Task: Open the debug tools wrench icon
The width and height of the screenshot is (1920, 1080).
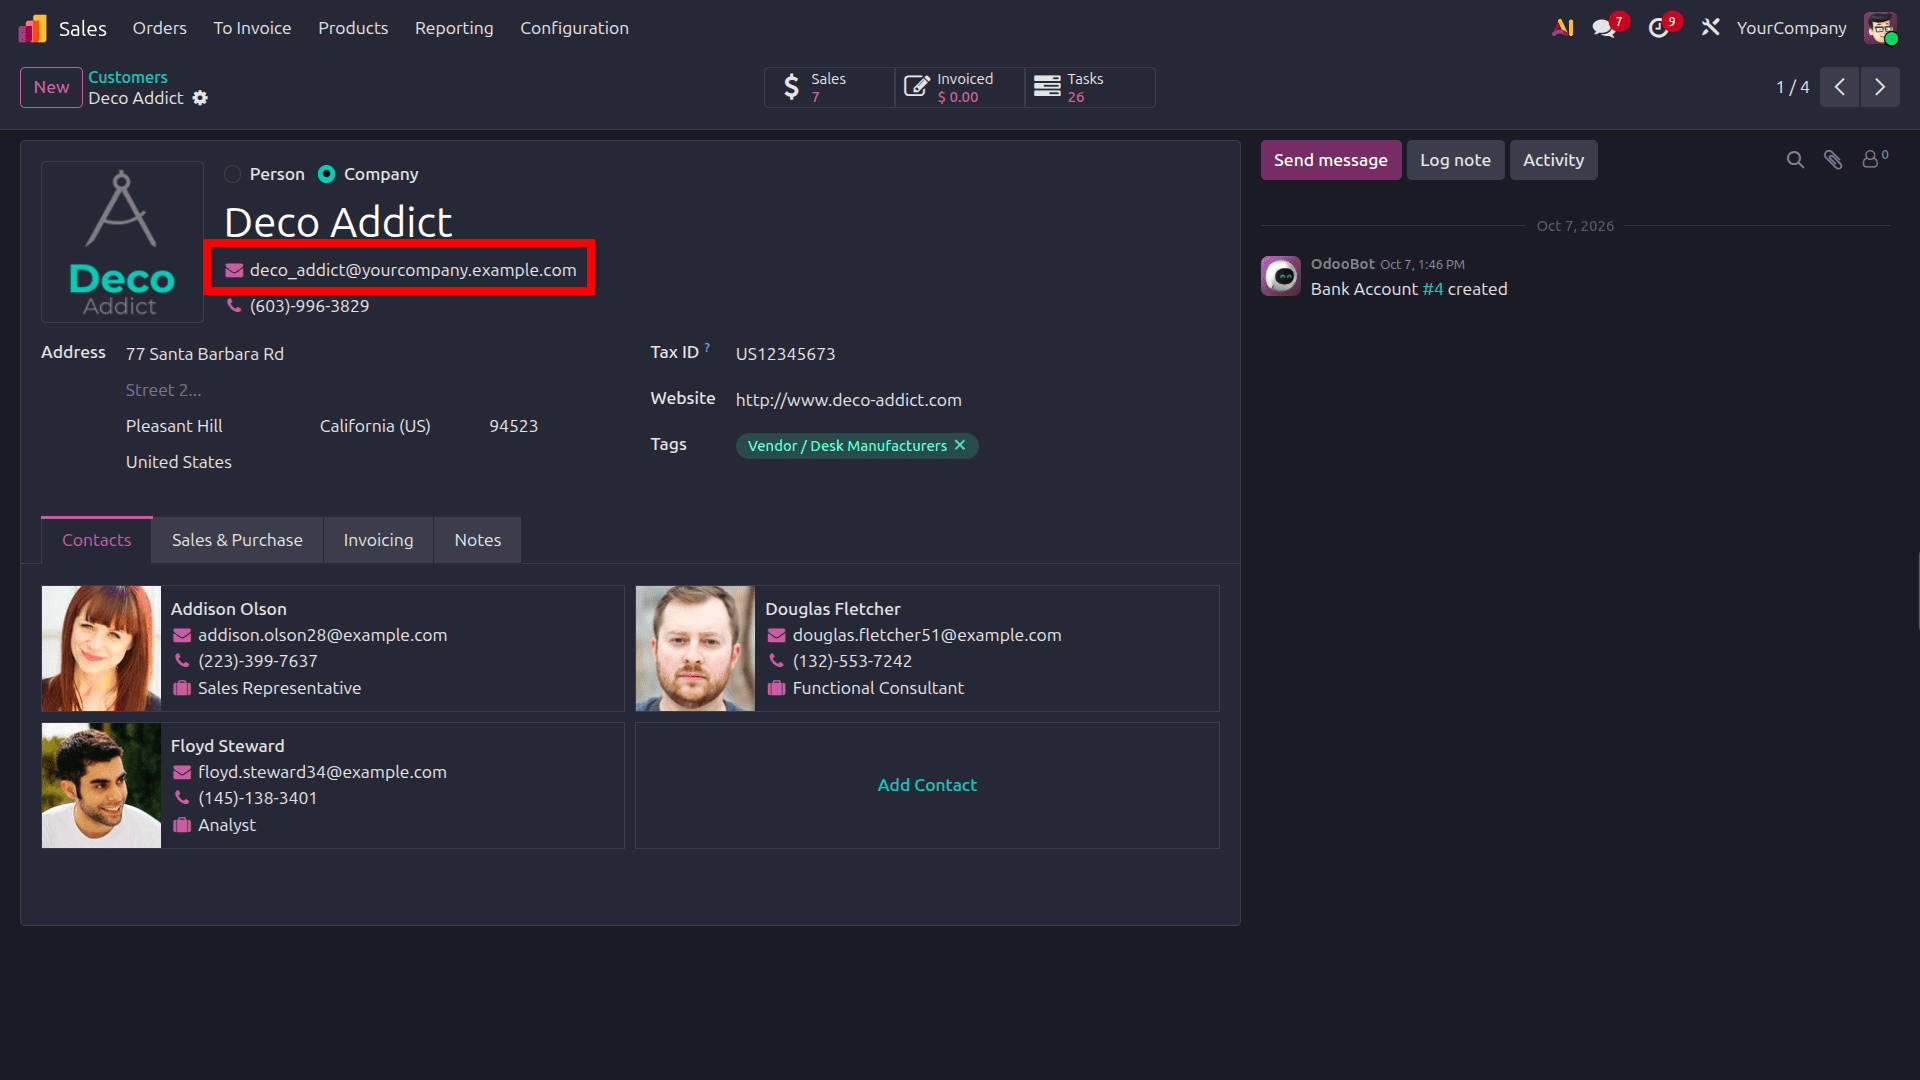Action: pyautogui.click(x=1711, y=28)
